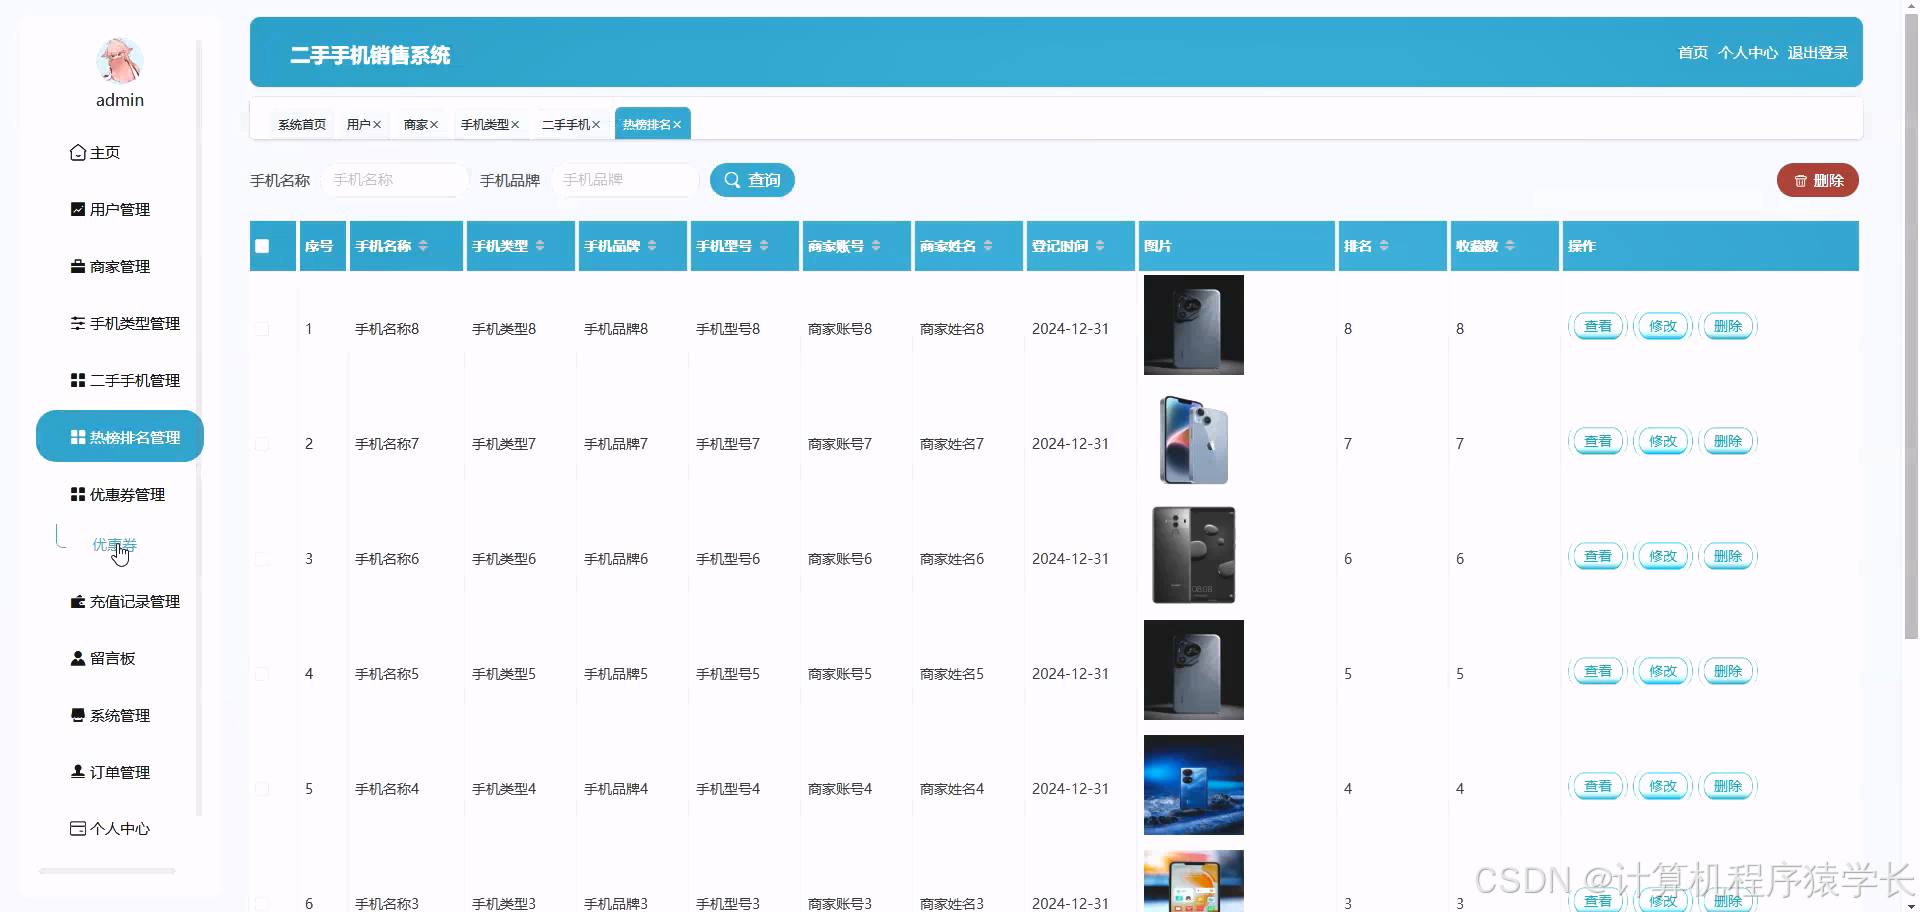Close the 热榜排名 tab with its X

click(x=677, y=125)
